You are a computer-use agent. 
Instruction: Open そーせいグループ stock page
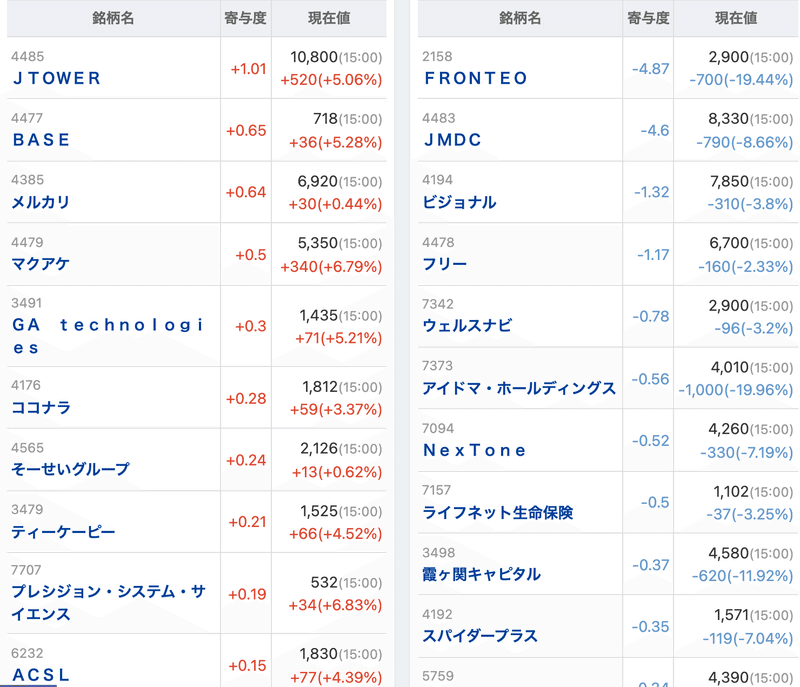coord(70,469)
